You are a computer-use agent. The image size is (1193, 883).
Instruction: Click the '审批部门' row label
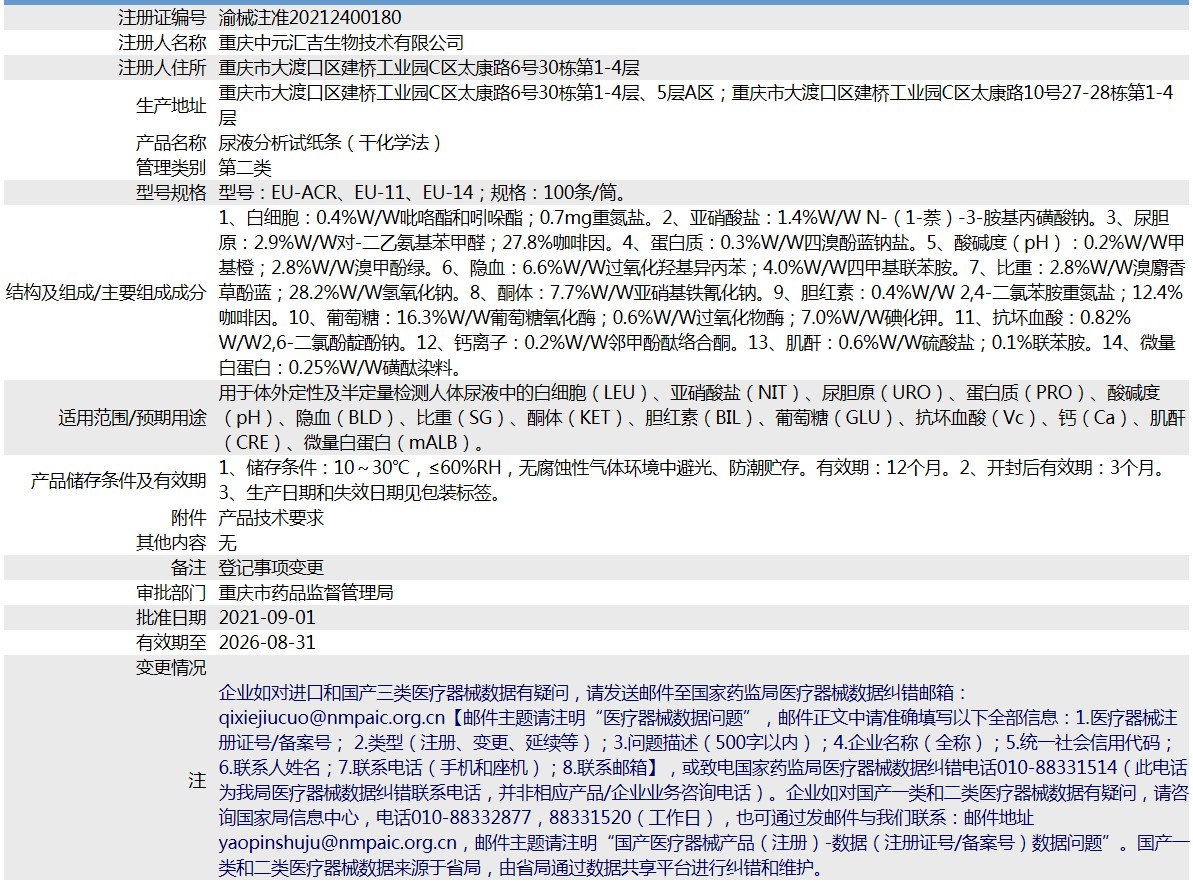click(x=171, y=593)
